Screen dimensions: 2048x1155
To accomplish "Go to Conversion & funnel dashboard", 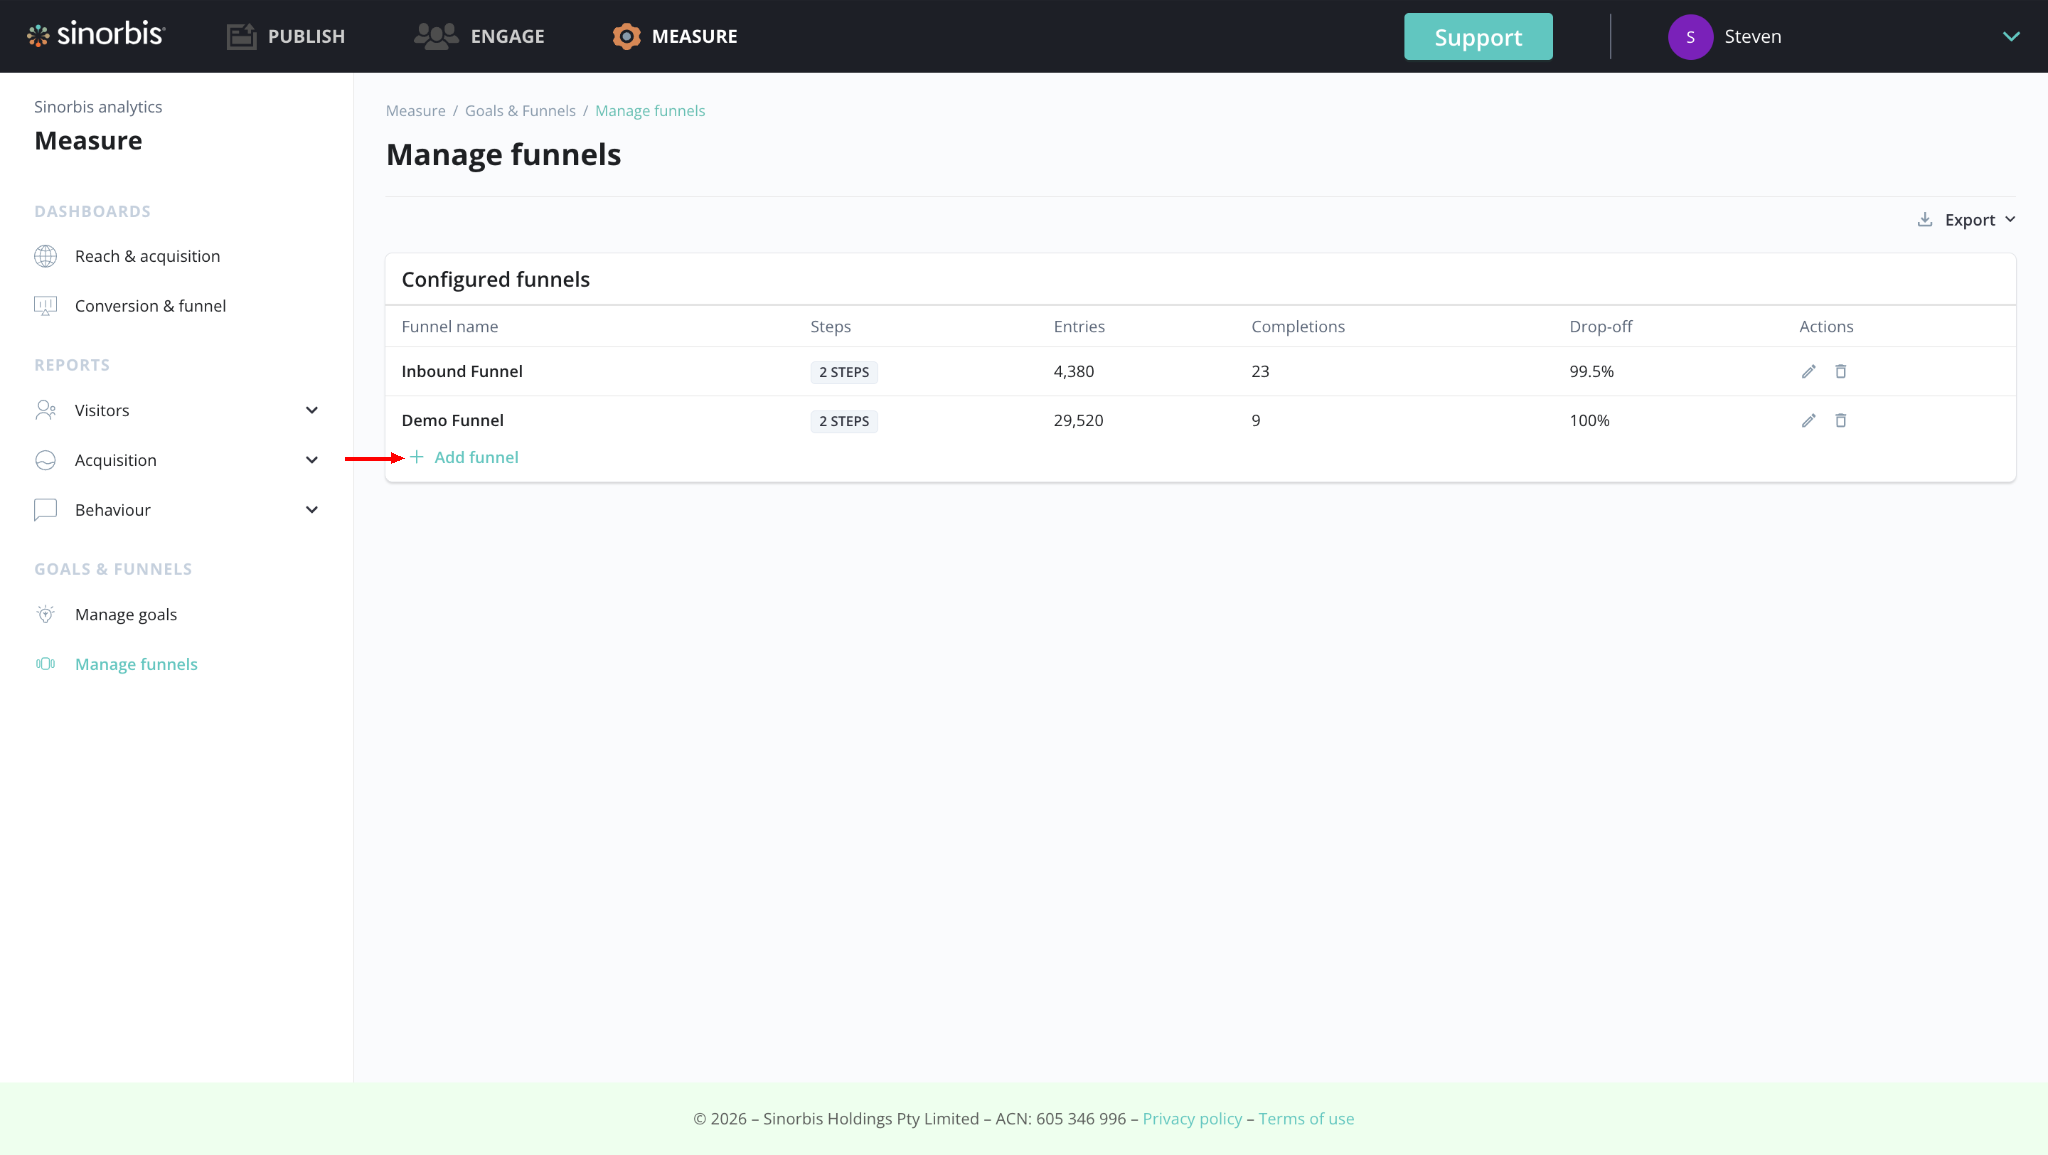I will [150, 306].
